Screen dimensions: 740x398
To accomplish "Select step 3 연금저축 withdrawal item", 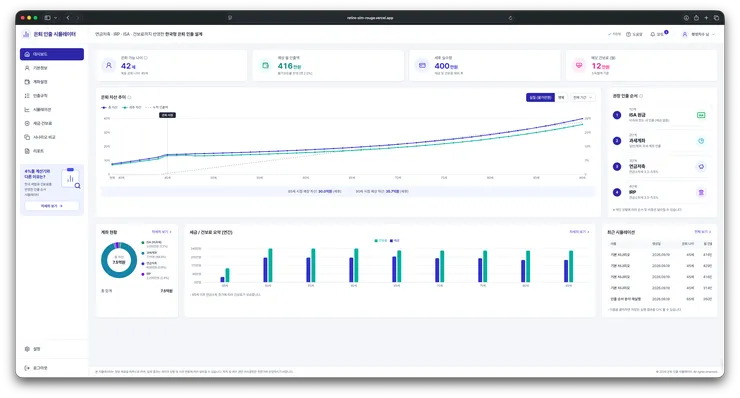I will 661,166.
